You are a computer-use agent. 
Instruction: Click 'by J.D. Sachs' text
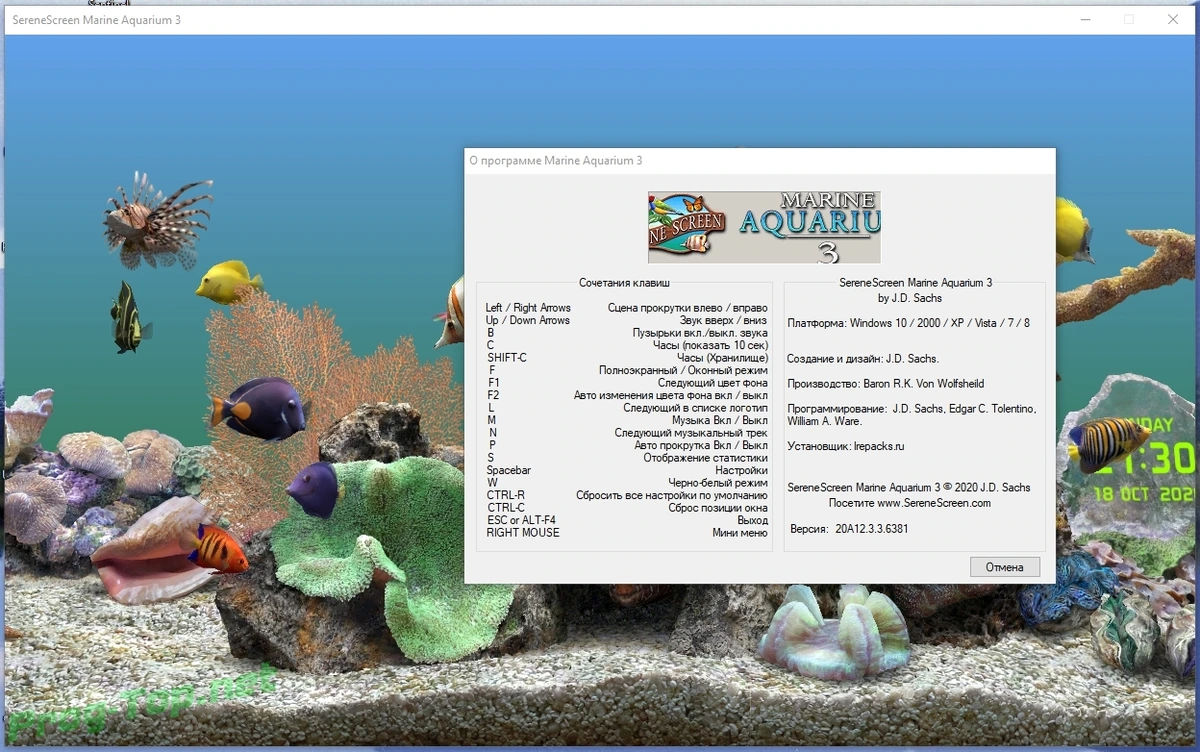pos(910,298)
